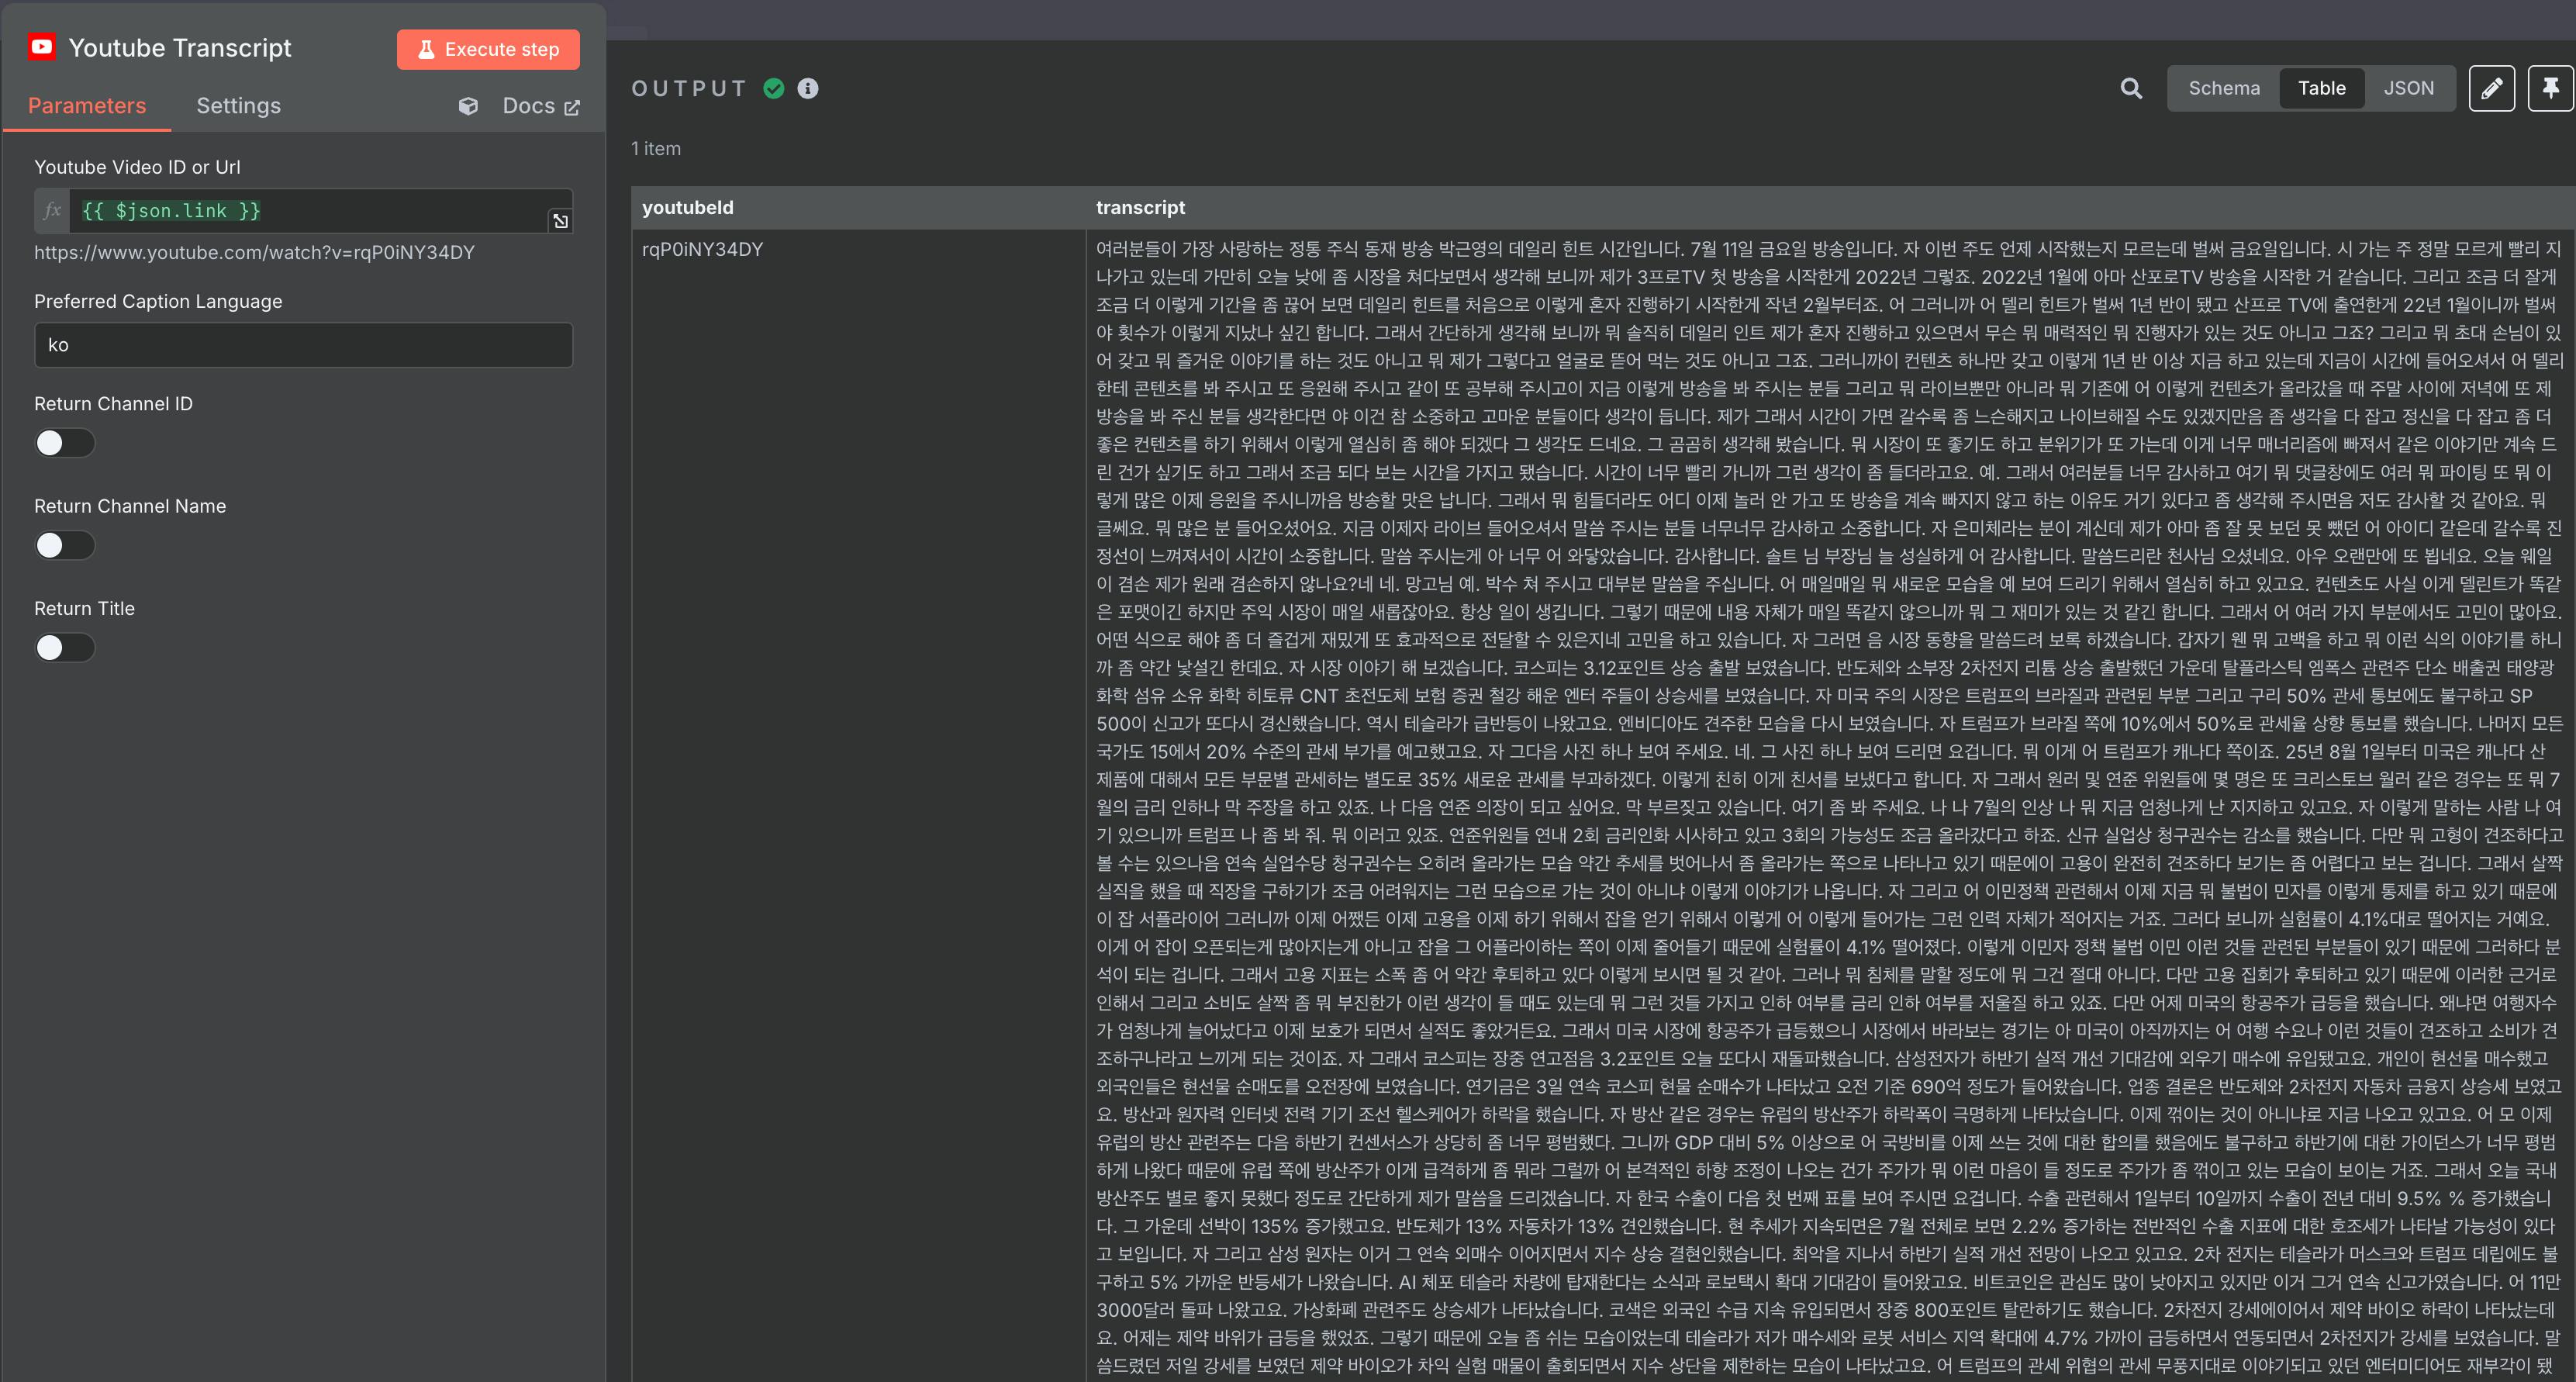Select the rqP0iNY34DY cell value
The image size is (2576, 1382).
point(702,249)
